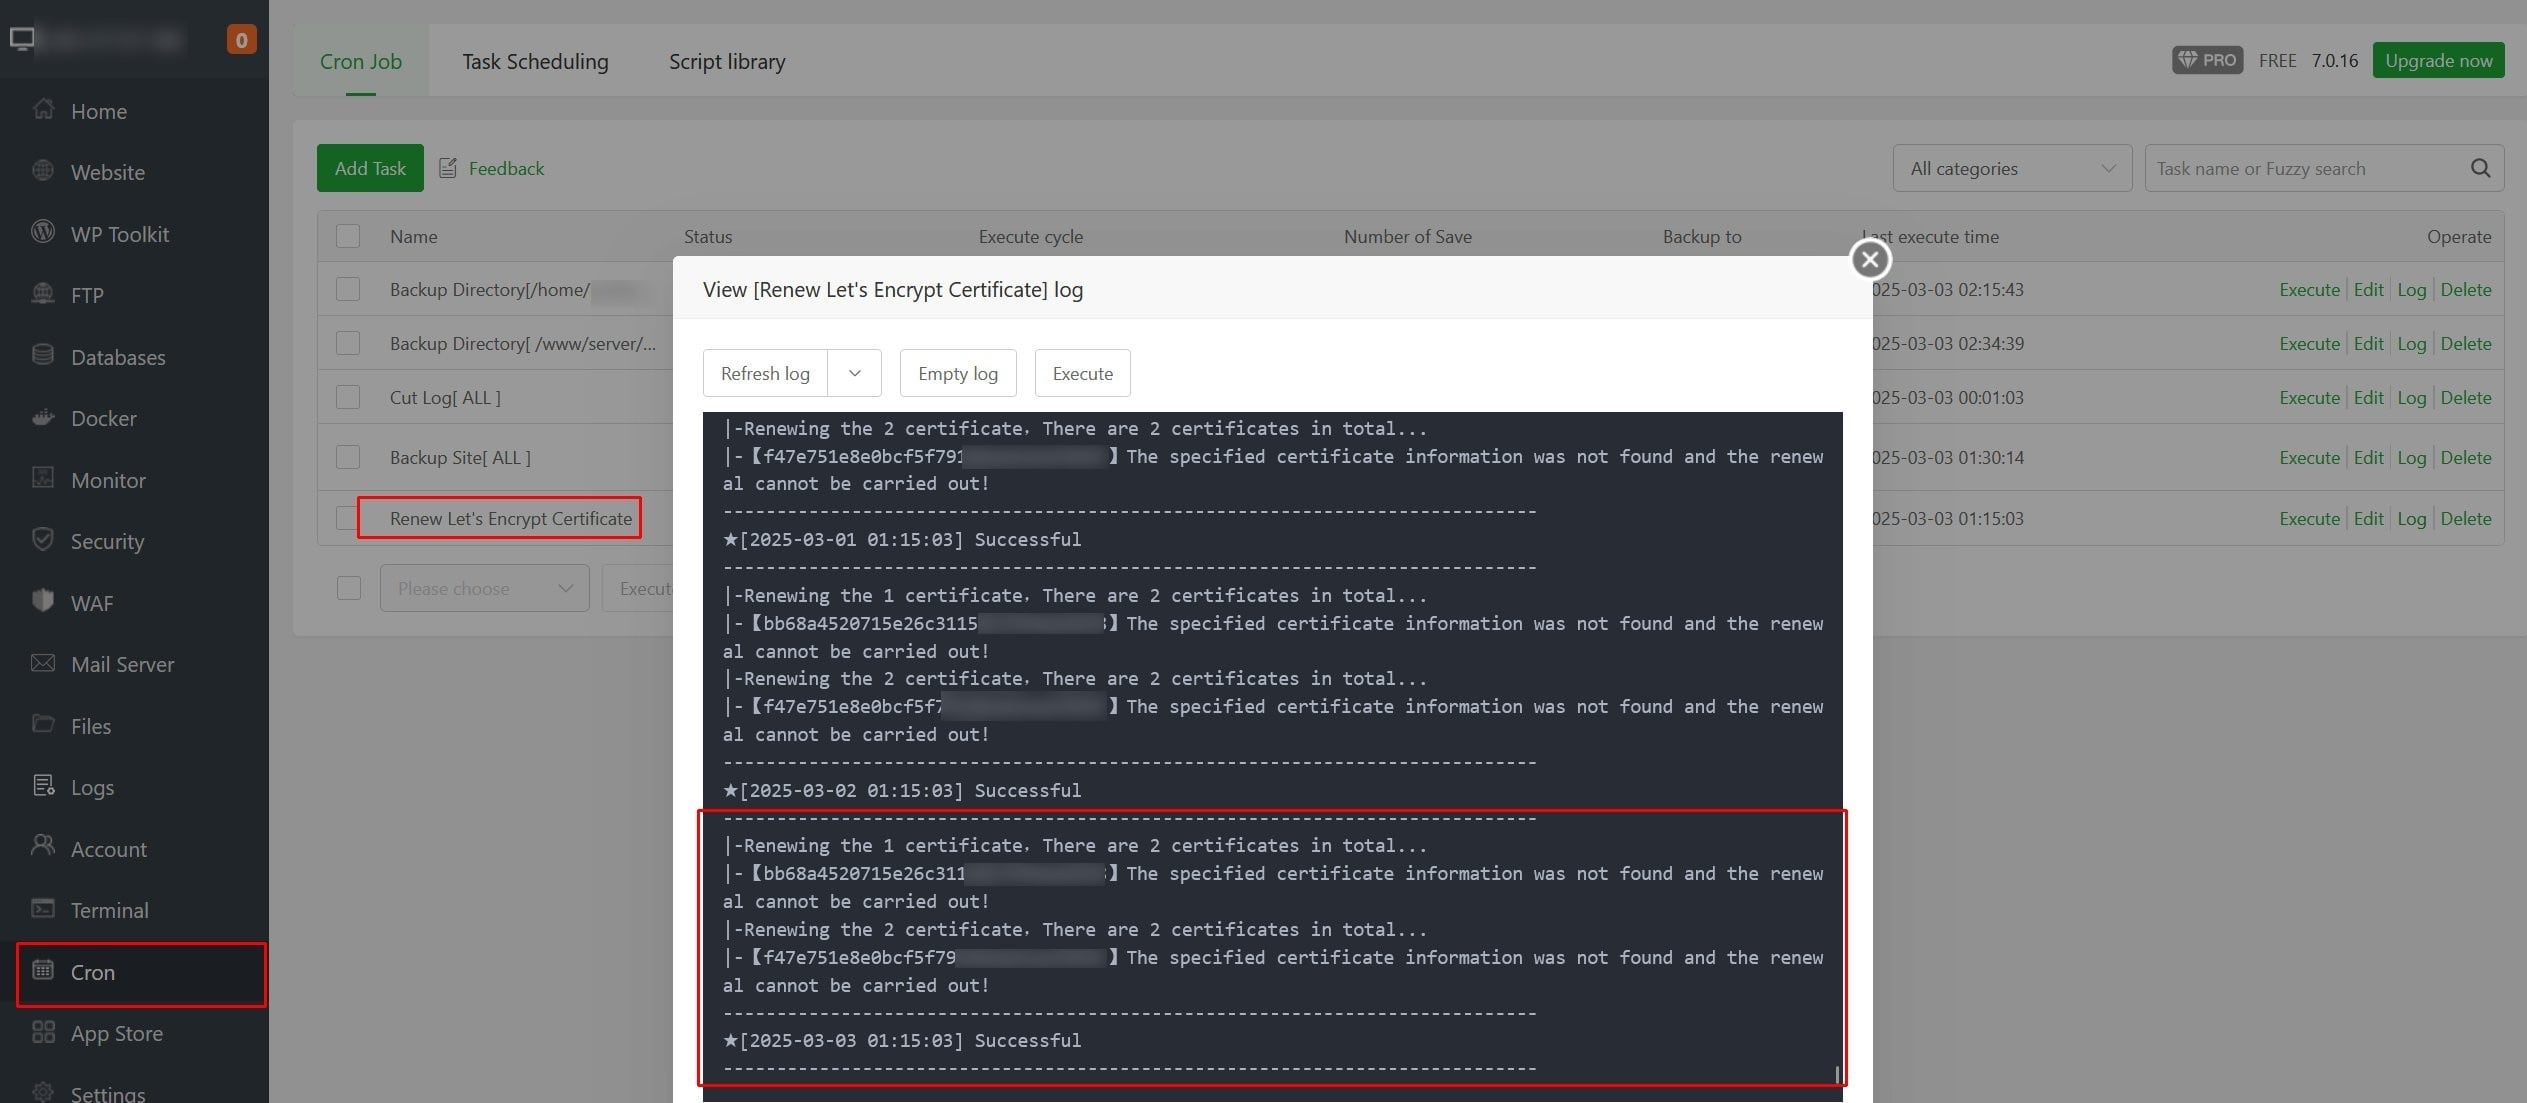Image resolution: width=2527 pixels, height=1103 pixels.
Task: Check the Backup Site[ ALL ] checkbox
Action: pos(348,457)
